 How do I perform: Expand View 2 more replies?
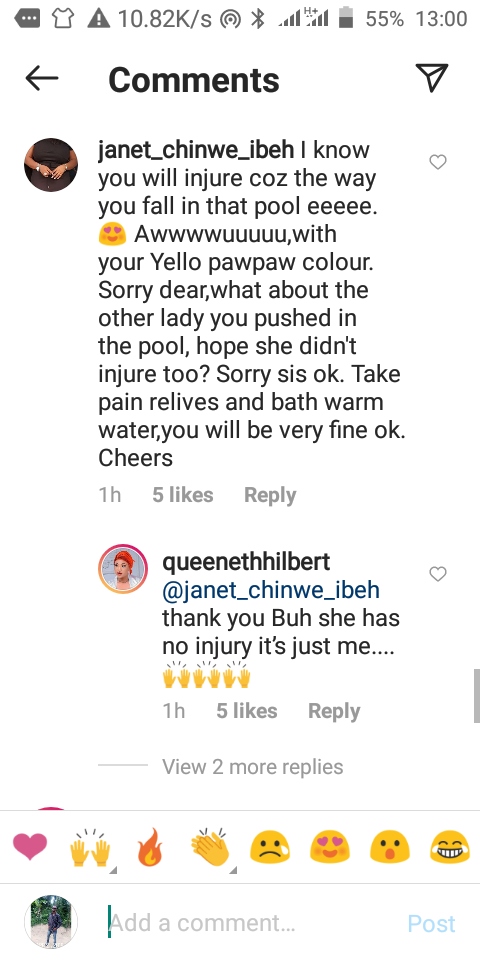point(253,767)
